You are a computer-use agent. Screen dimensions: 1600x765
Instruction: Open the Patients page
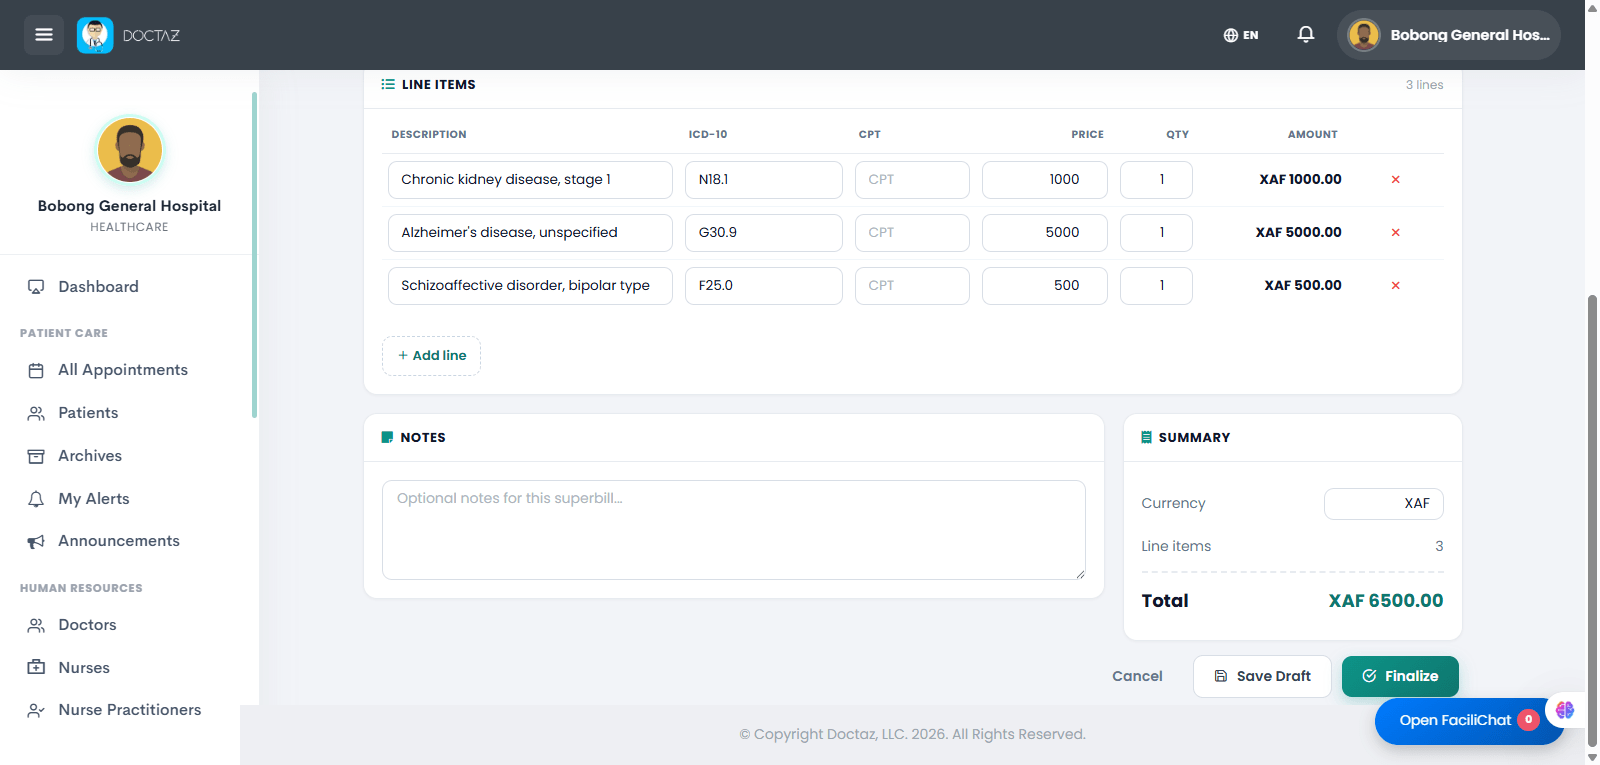[x=88, y=413]
